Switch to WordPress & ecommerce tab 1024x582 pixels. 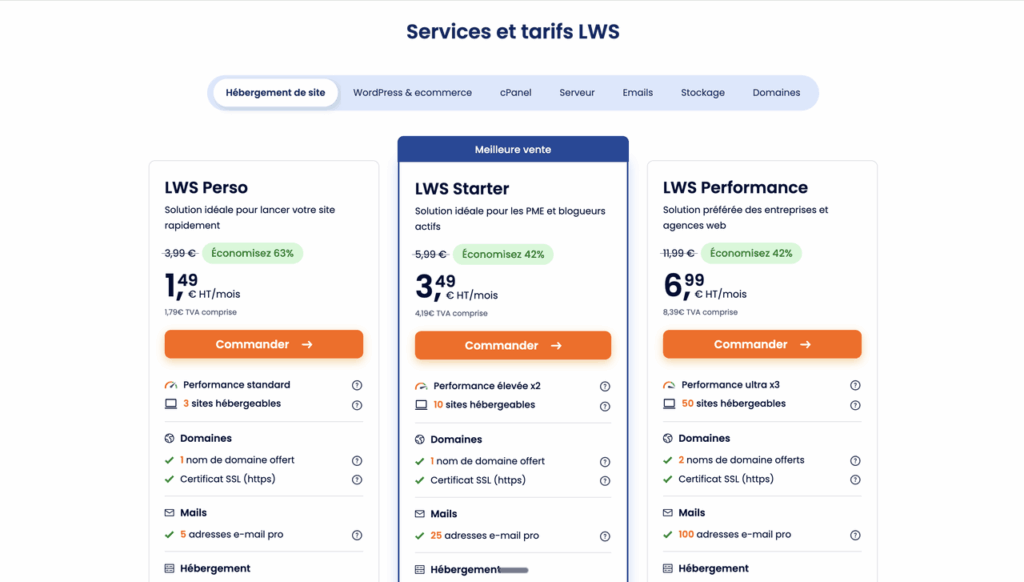point(412,93)
